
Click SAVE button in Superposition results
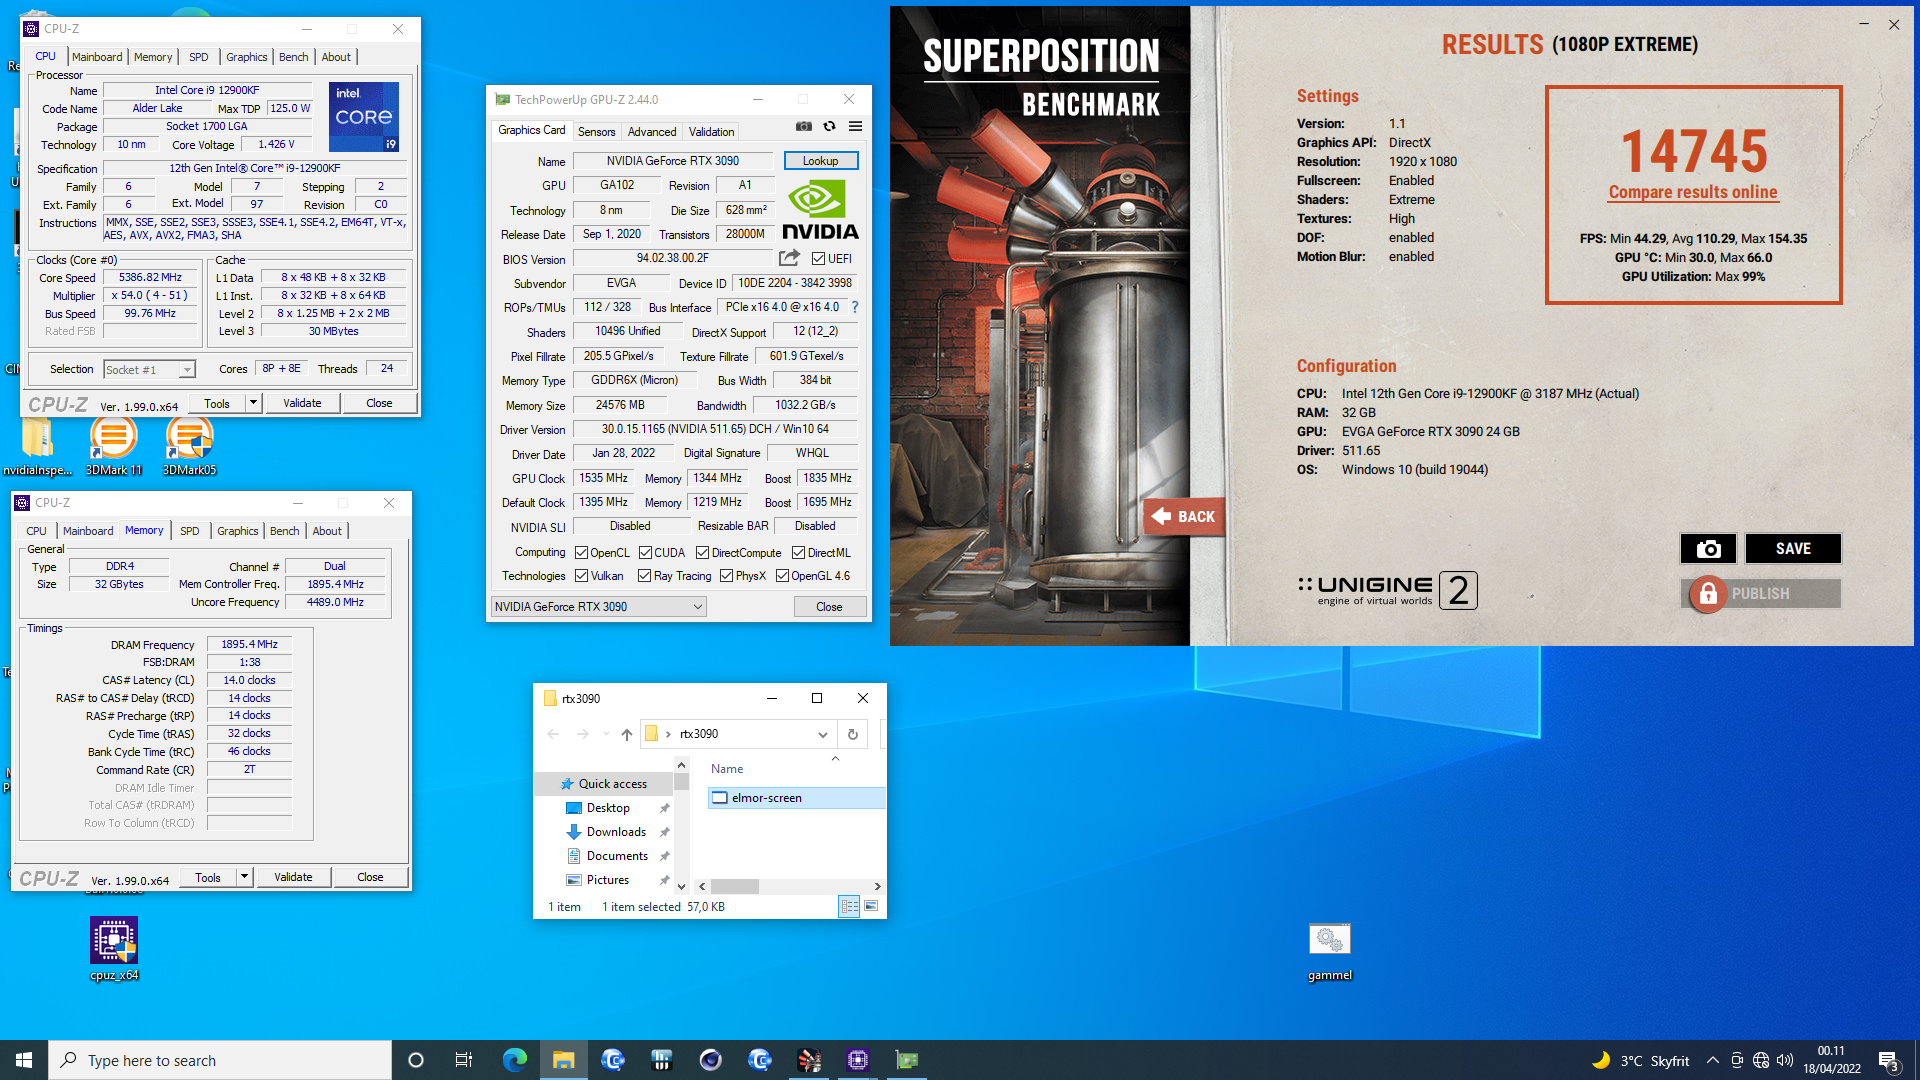coord(1793,548)
